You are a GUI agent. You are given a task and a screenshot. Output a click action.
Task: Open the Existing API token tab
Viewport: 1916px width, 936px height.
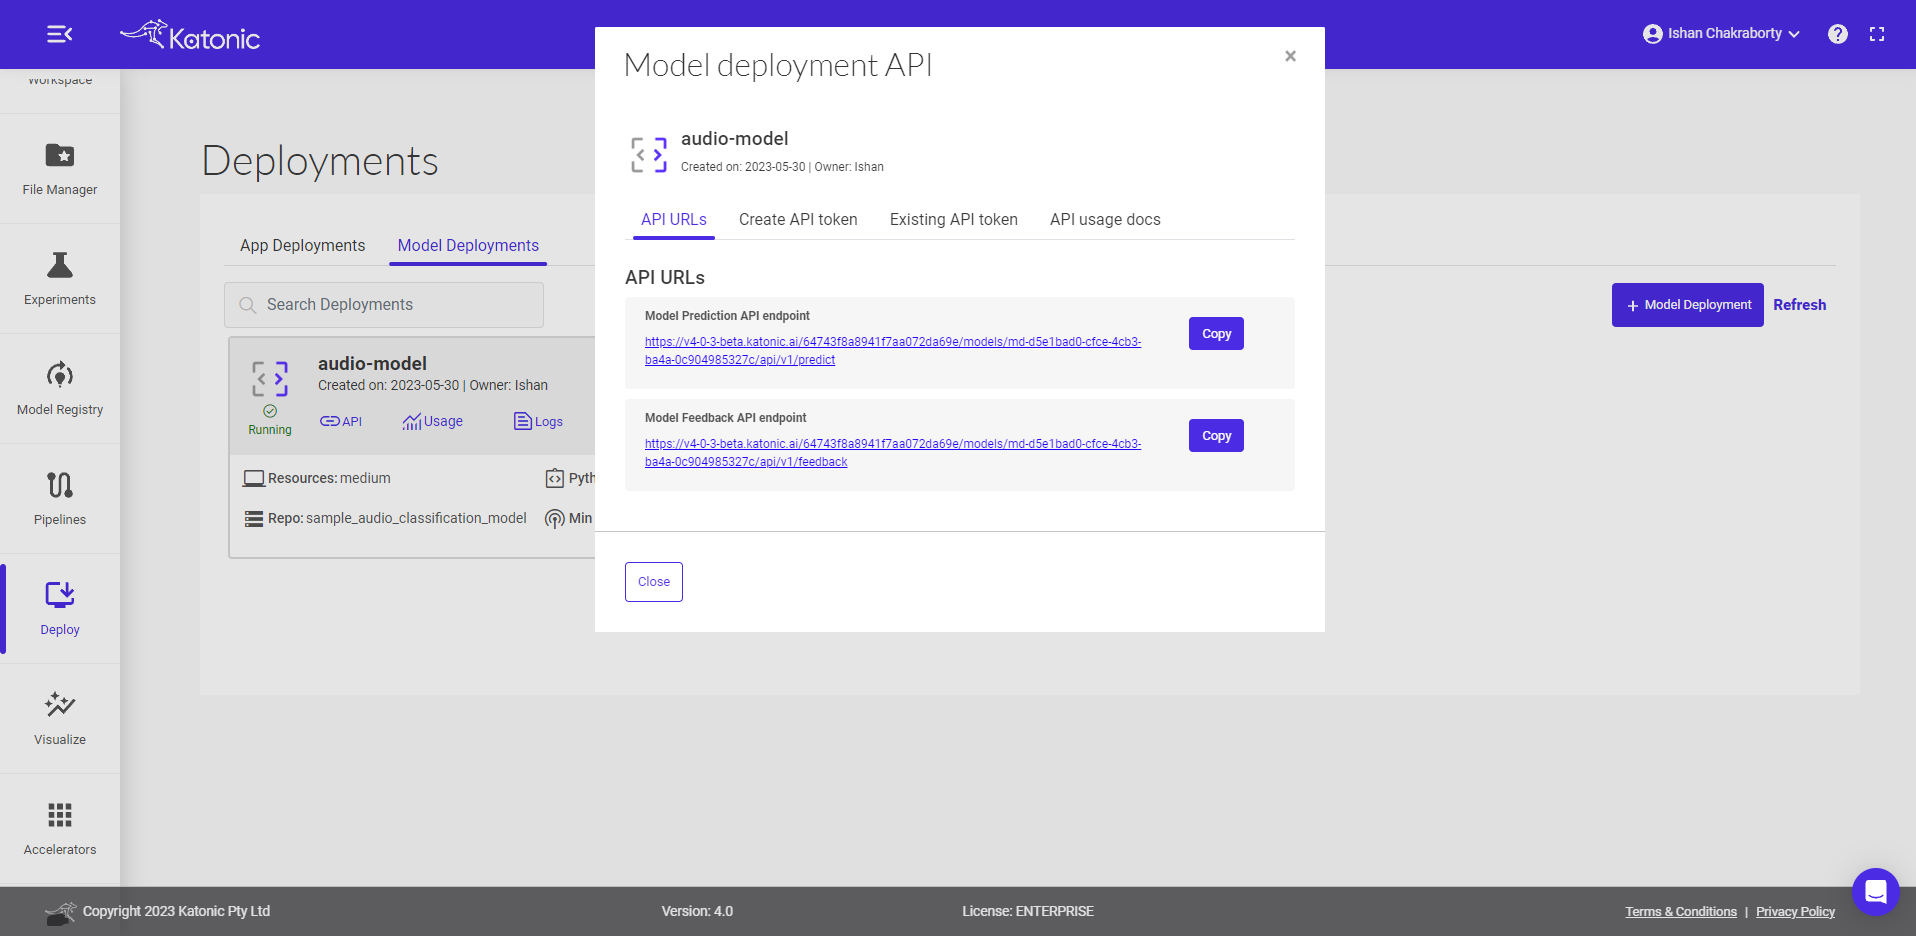[x=954, y=220]
